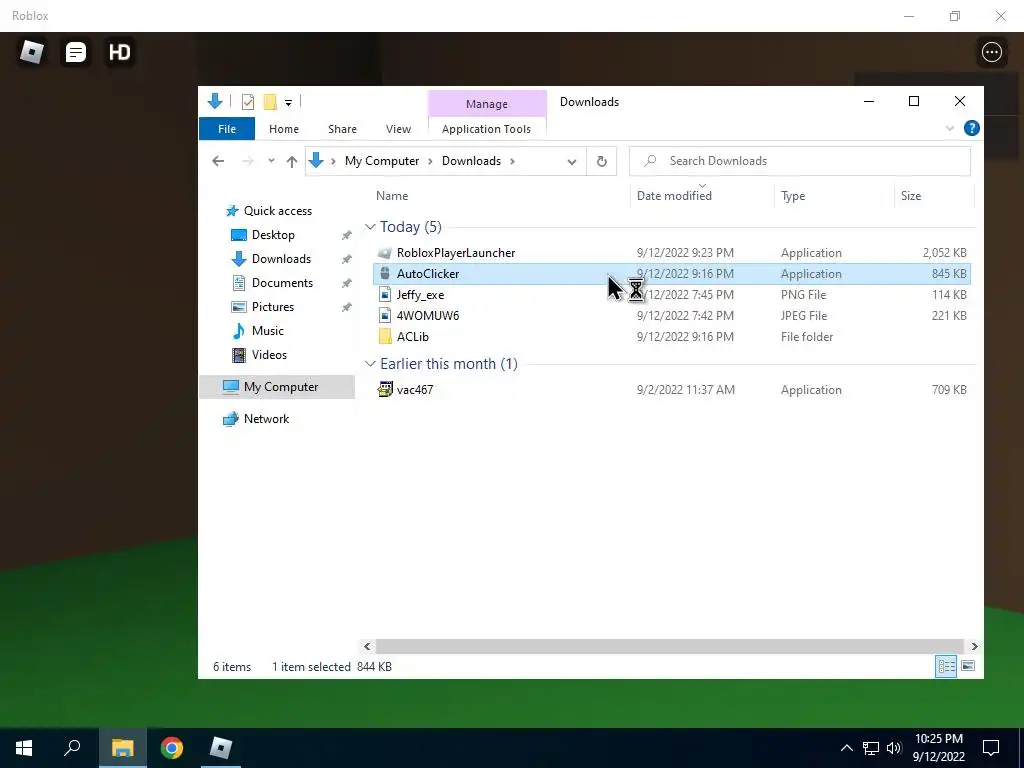Screen dimensions: 1024x768
Task: Open the taskbar search icon
Action: tap(72, 748)
